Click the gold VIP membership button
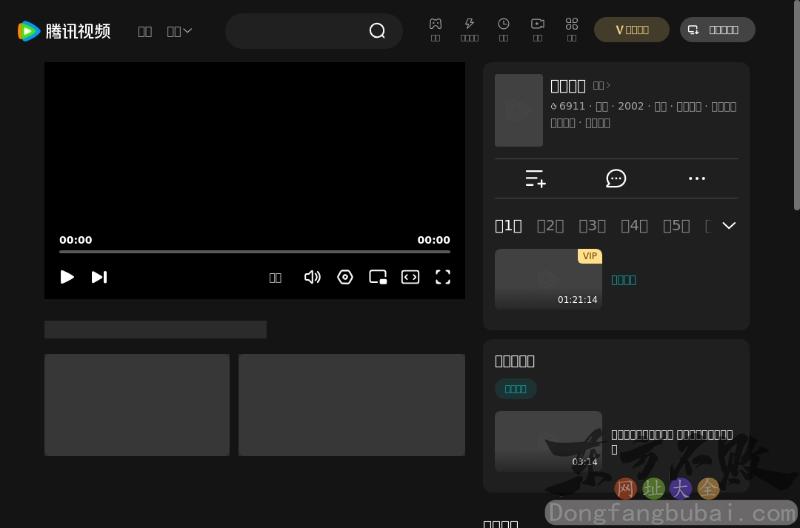Viewport: 800px width, 528px height. [x=632, y=30]
